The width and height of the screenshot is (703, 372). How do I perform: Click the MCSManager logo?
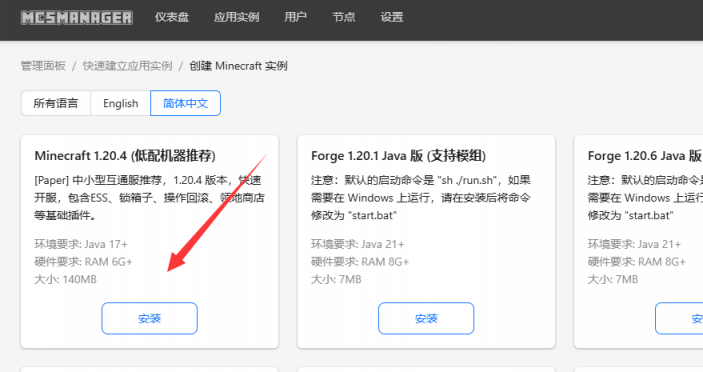[77, 17]
